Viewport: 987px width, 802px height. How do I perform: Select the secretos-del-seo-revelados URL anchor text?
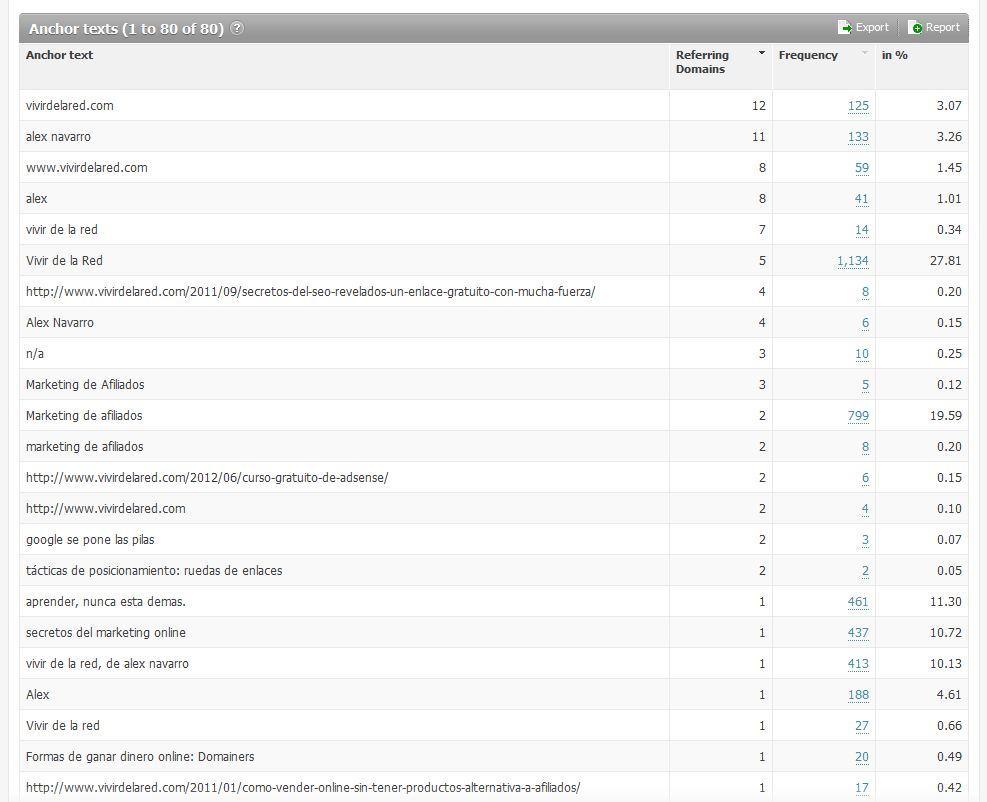tap(310, 291)
